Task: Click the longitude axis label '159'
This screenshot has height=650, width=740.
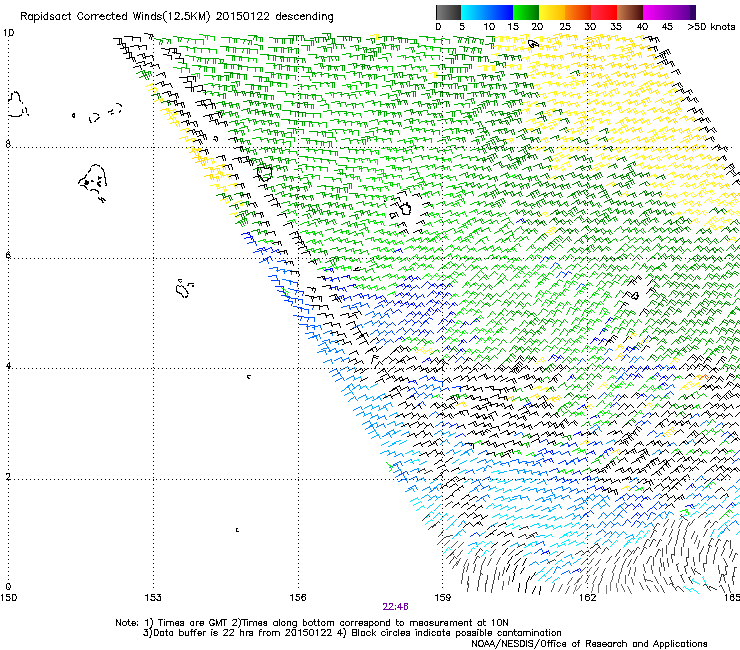Action: pyautogui.click(x=442, y=598)
